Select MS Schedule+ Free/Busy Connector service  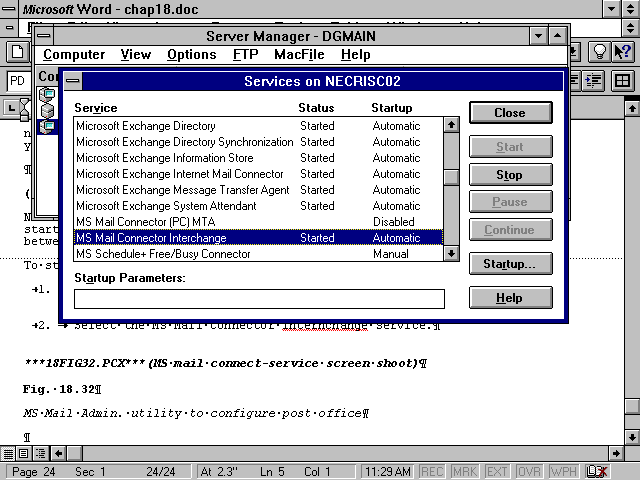[258, 253]
